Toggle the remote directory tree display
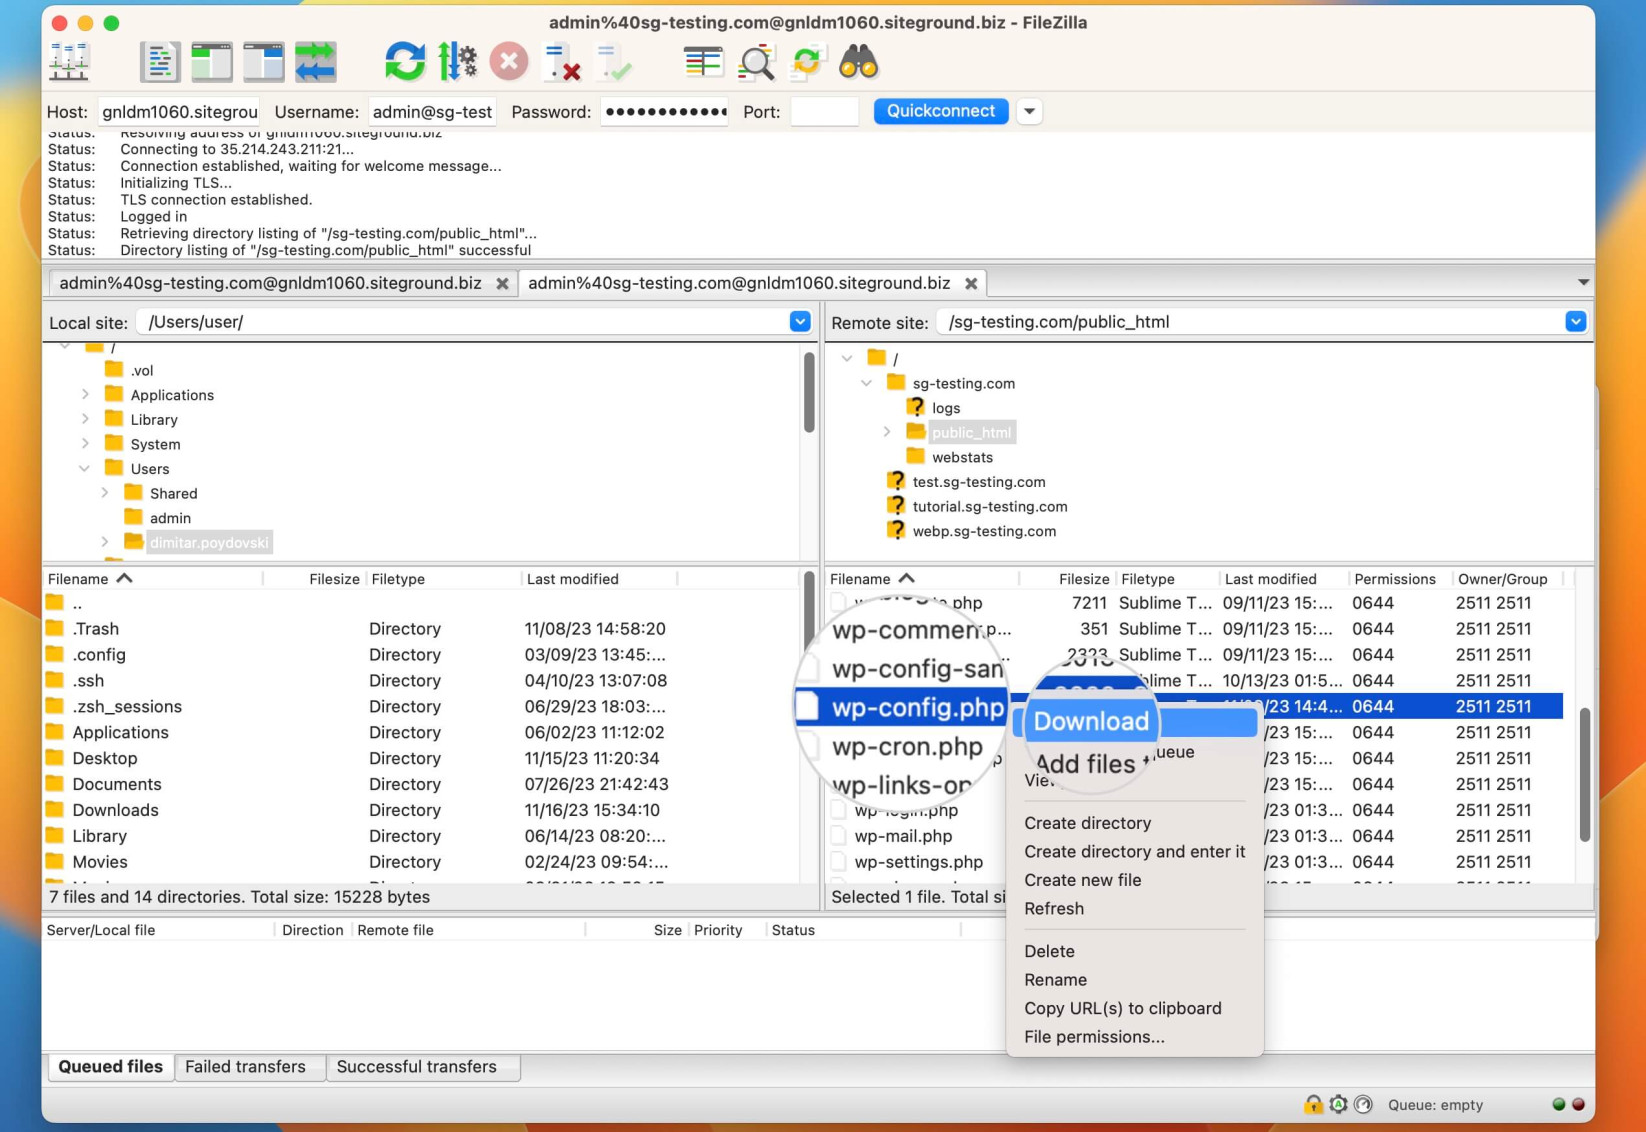Screen dimensions: 1646x1132 [x=264, y=62]
